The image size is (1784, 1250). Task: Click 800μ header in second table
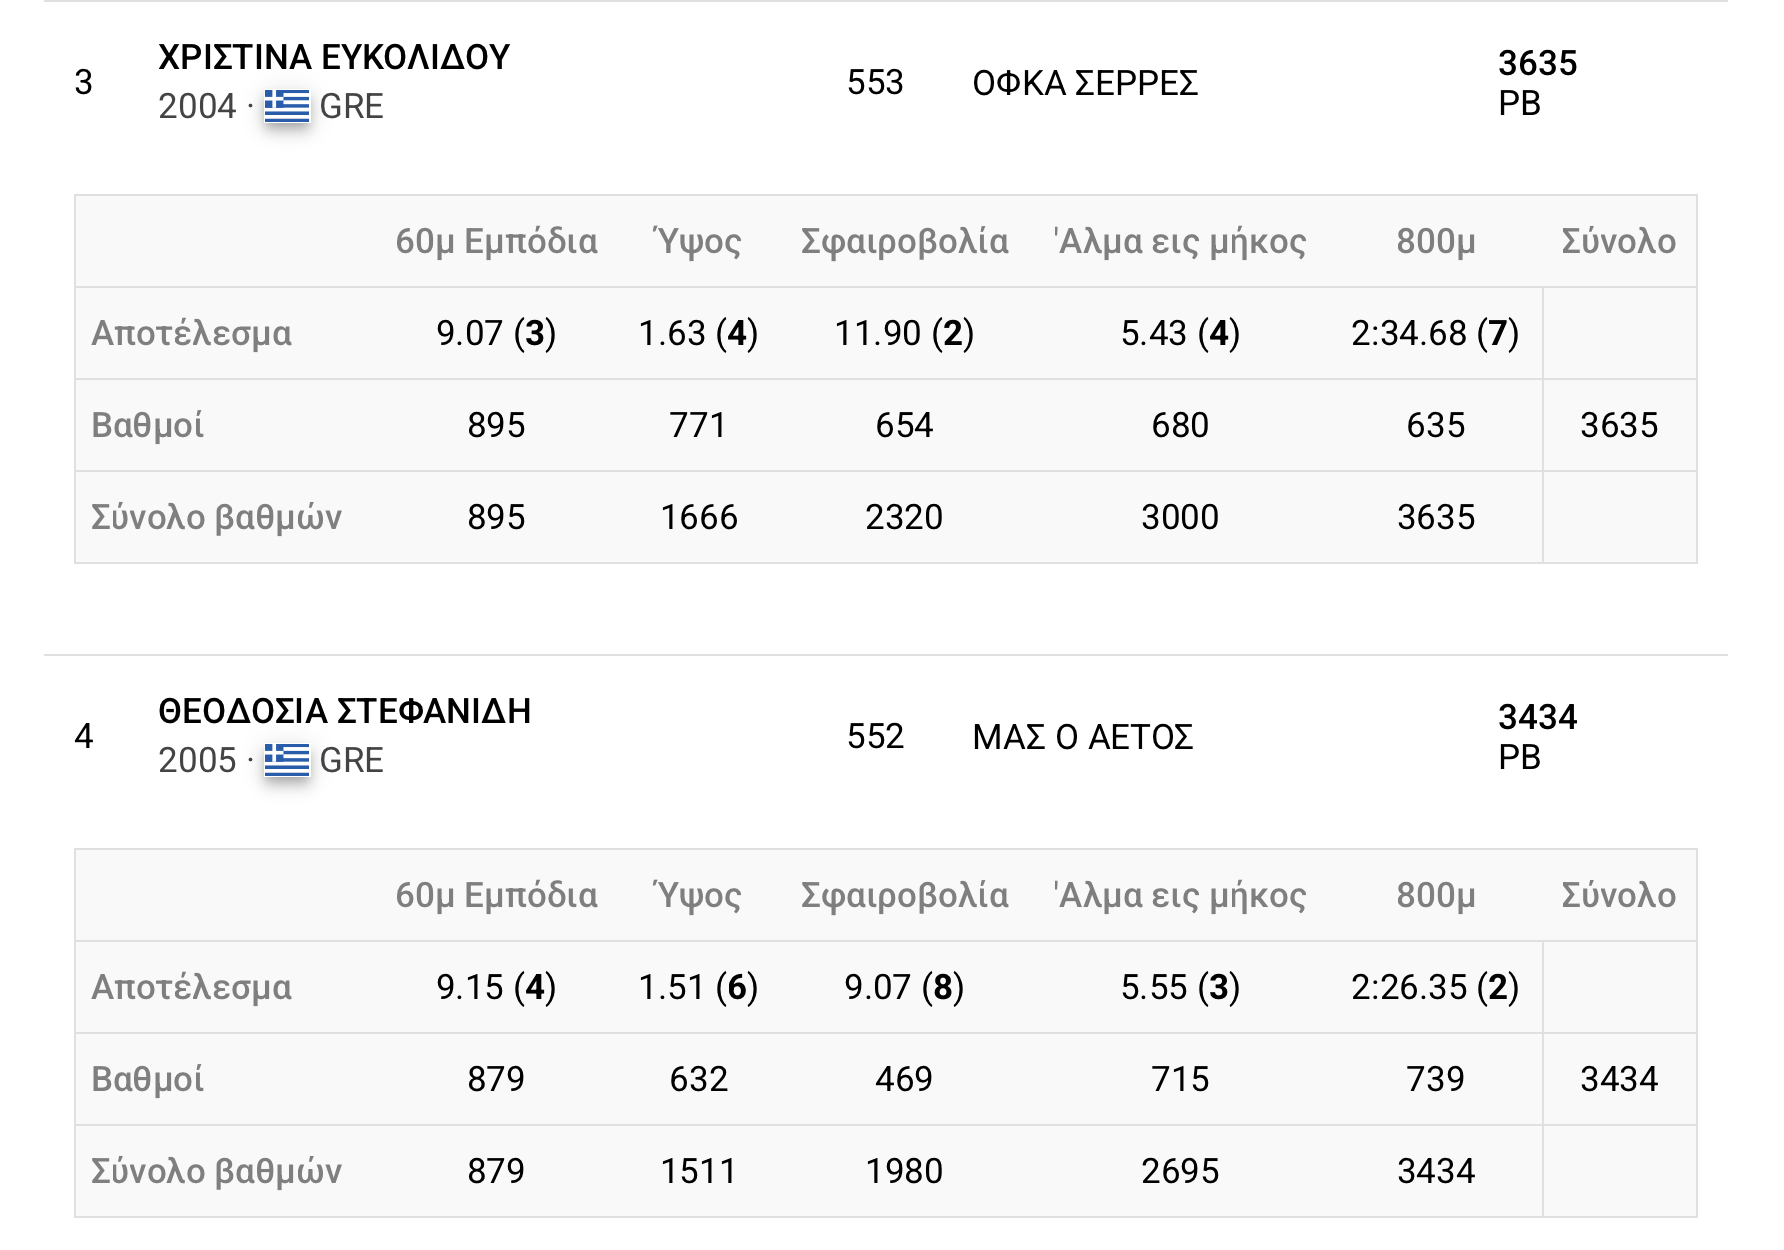[1436, 895]
